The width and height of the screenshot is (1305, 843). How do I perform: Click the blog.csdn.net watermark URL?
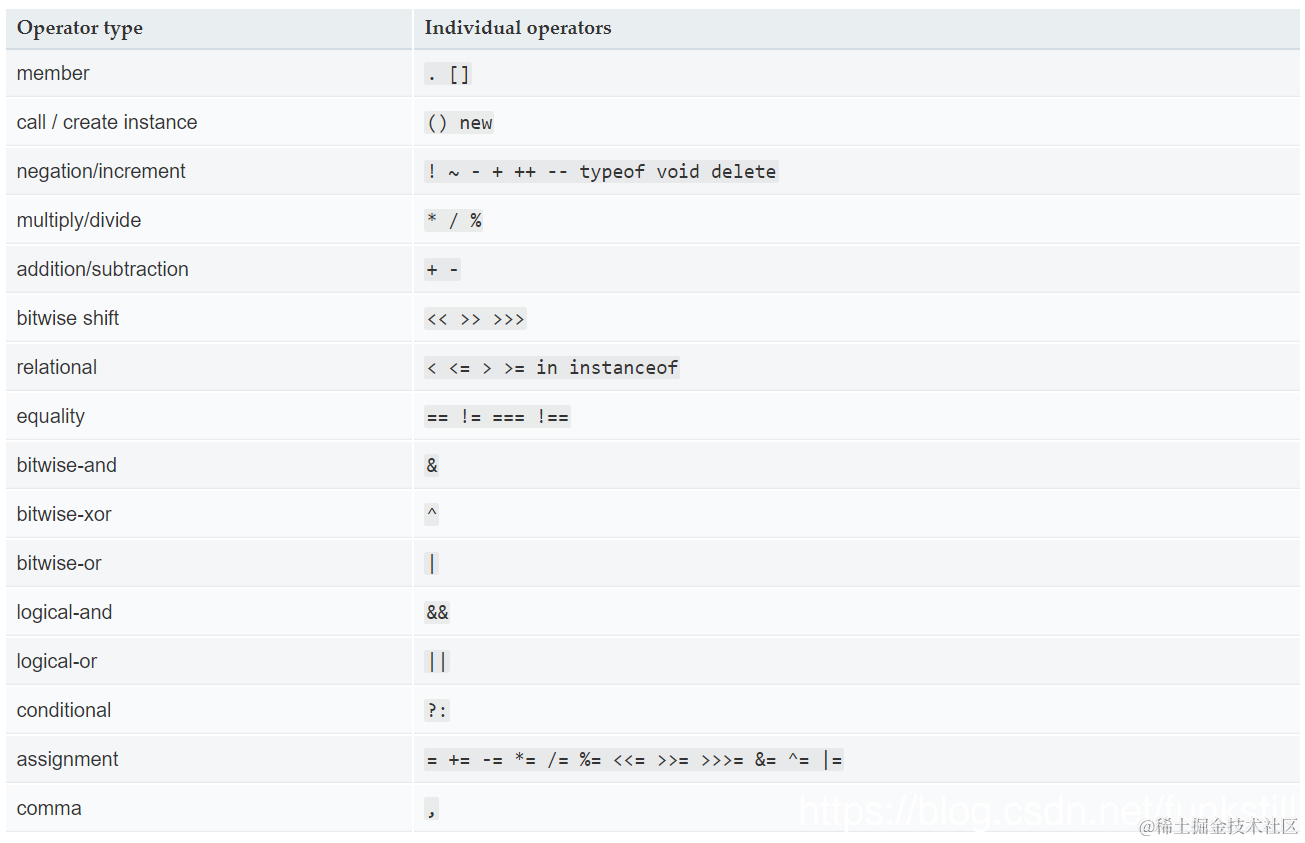[x=1040, y=808]
